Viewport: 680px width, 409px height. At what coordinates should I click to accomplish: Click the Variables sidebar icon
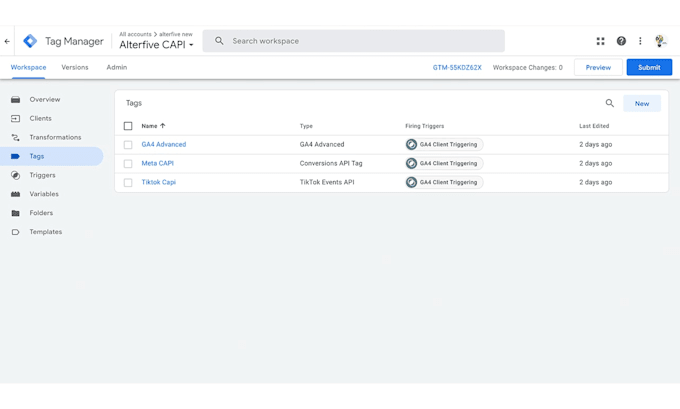pos(16,194)
